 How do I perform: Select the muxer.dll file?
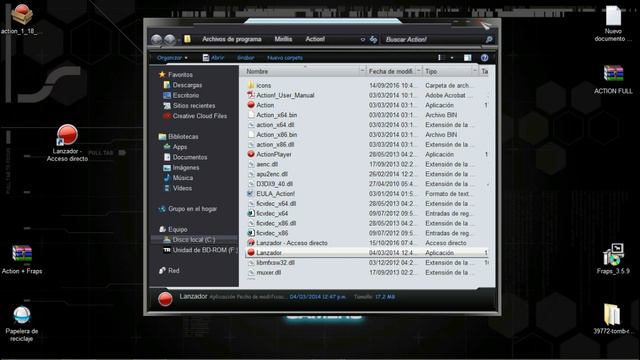[264, 272]
